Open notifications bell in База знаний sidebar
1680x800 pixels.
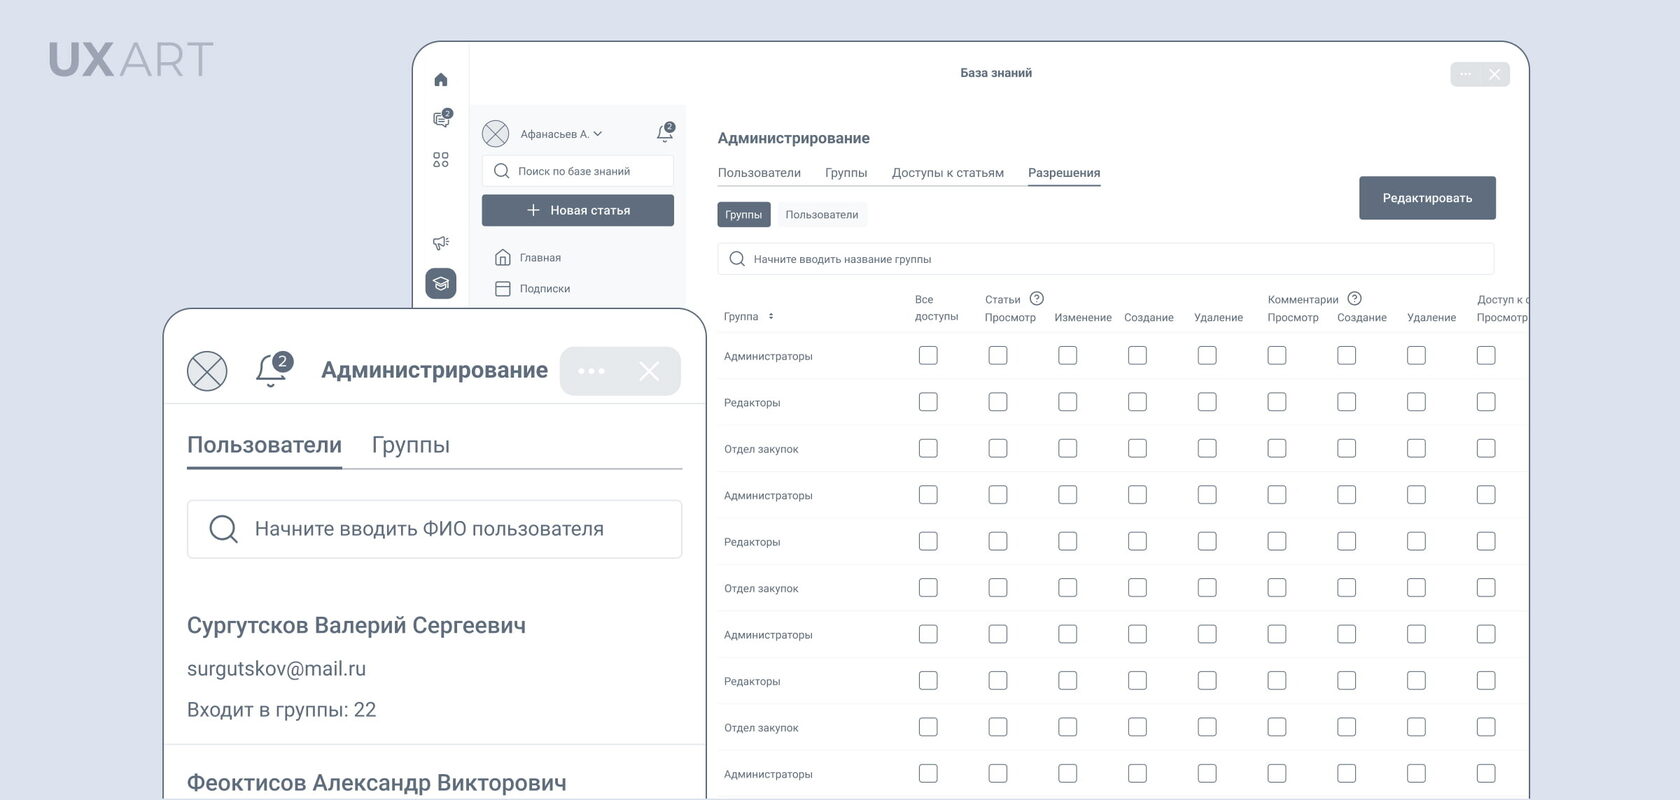point(665,133)
